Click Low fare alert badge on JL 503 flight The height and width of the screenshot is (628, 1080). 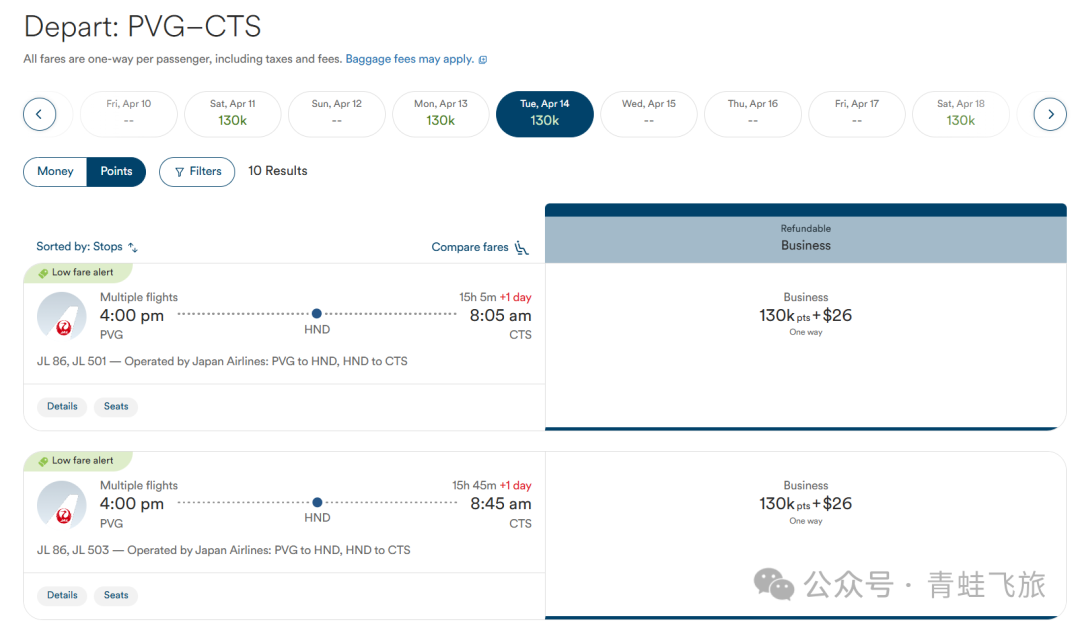point(78,461)
